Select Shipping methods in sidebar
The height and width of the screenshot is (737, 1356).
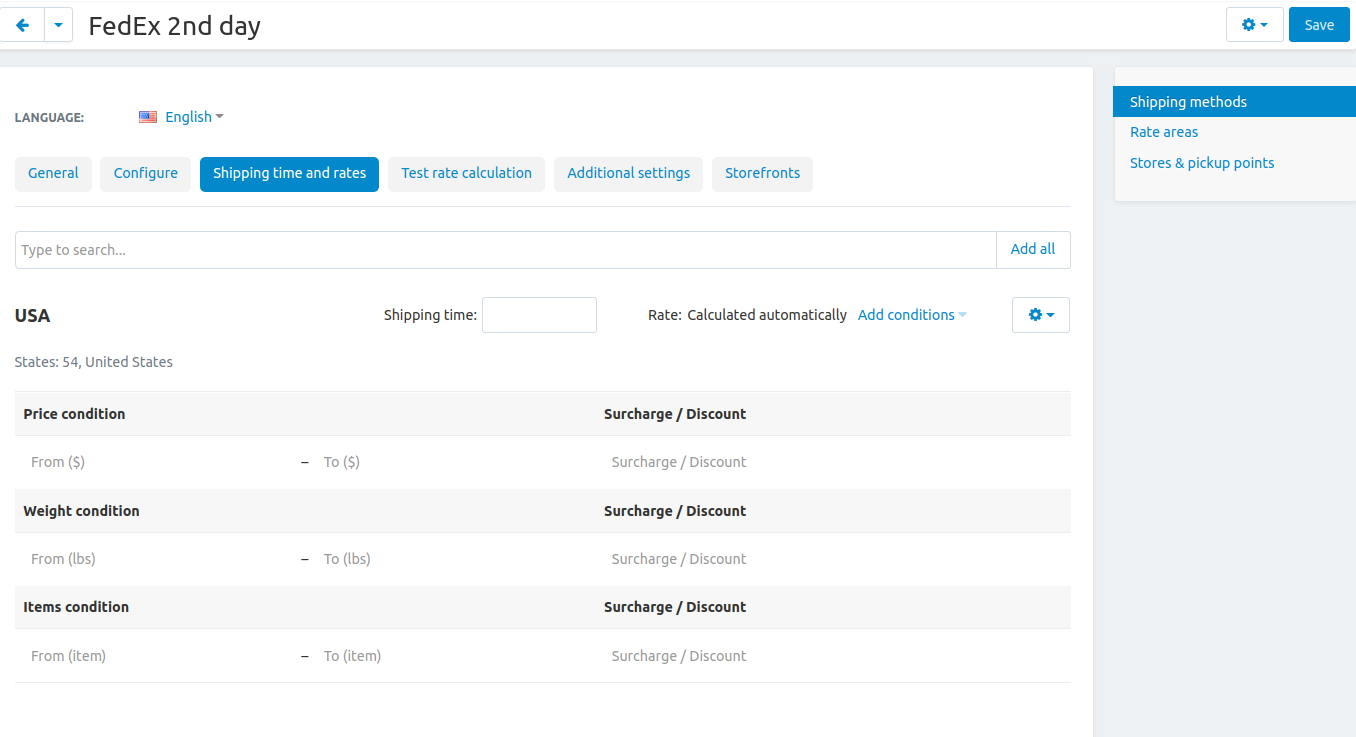click(1235, 102)
